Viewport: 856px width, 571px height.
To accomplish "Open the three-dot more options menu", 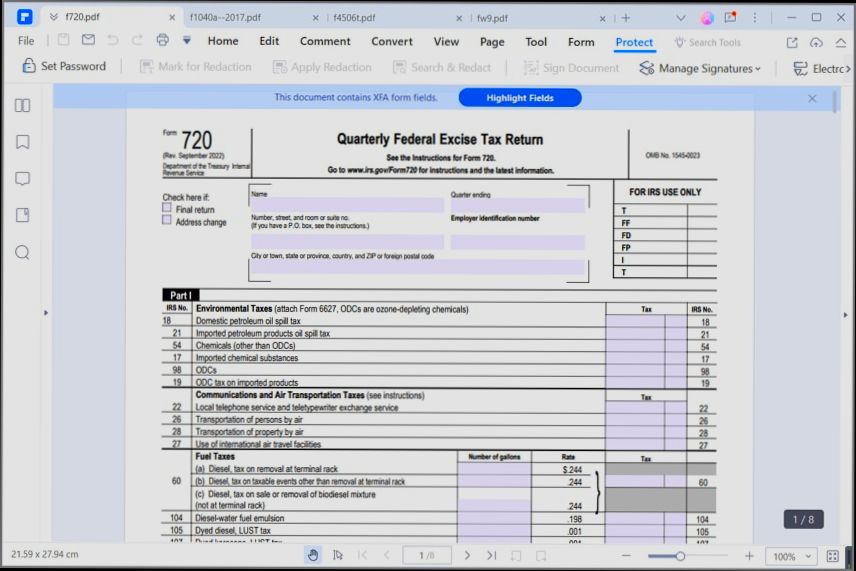I will pyautogui.click(x=754, y=18).
